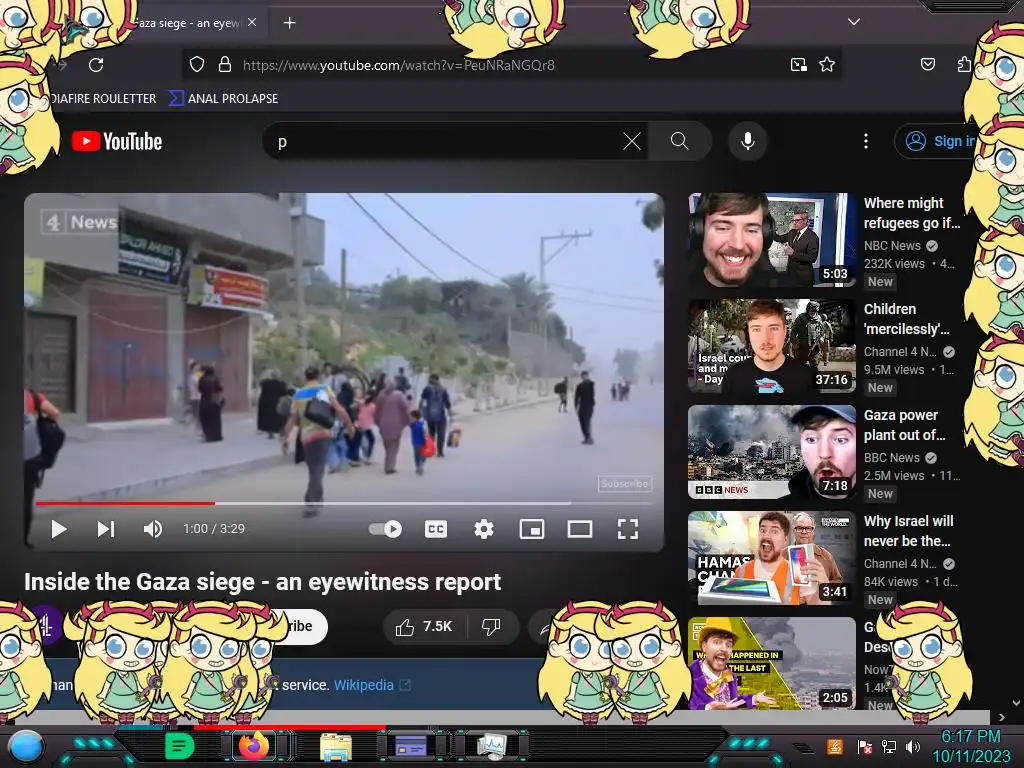Open the Wikipedia link
Screen dimensions: 1024x768
pyautogui.click(x=372, y=685)
